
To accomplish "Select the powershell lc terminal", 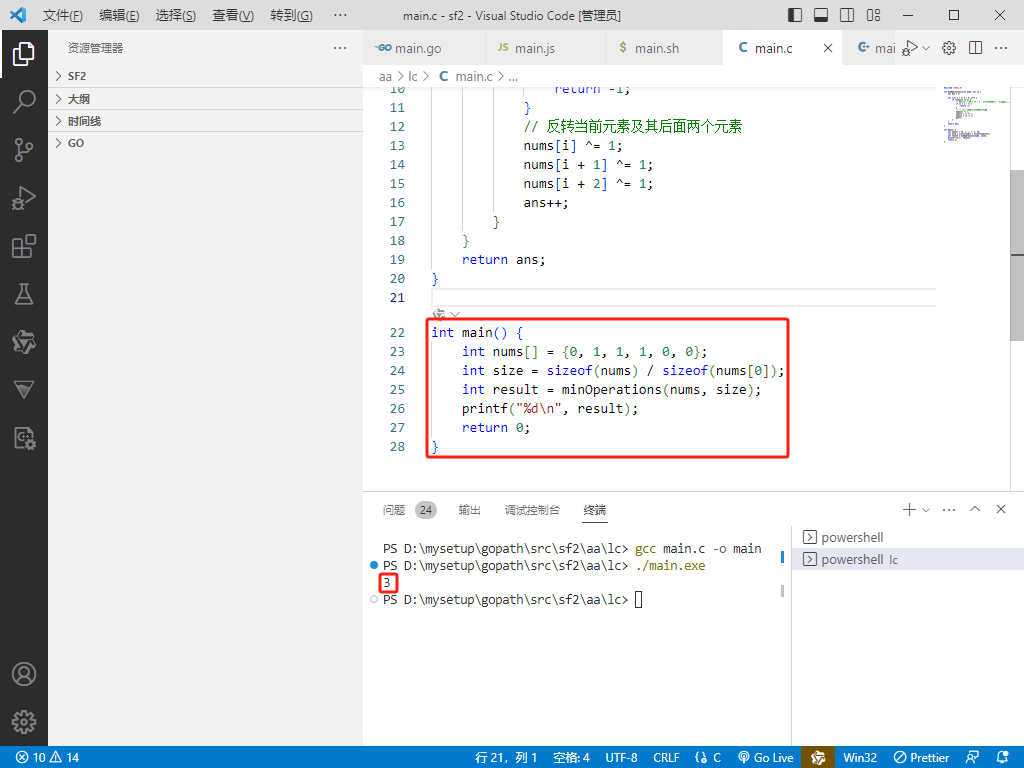I will [x=908, y=560].
